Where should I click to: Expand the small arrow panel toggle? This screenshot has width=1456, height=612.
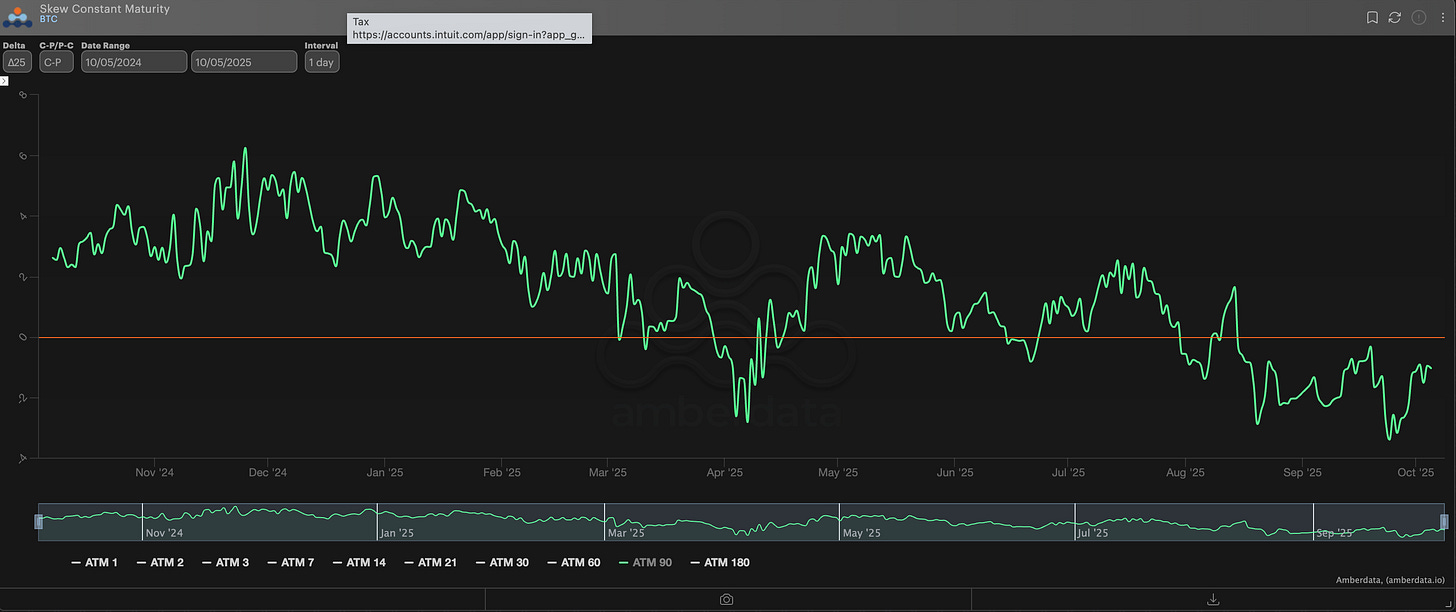[4, 80]
